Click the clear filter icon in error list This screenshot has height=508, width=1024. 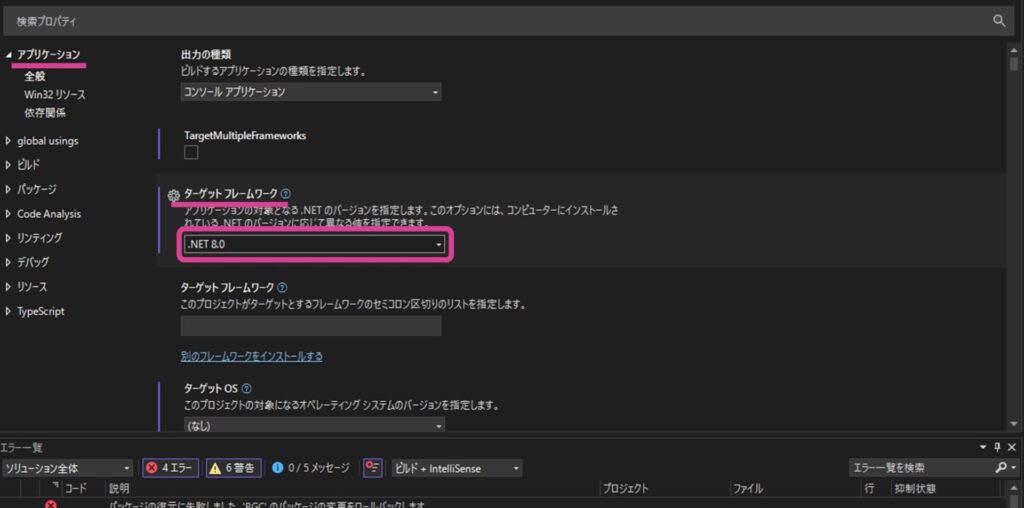tap(373, 468)
